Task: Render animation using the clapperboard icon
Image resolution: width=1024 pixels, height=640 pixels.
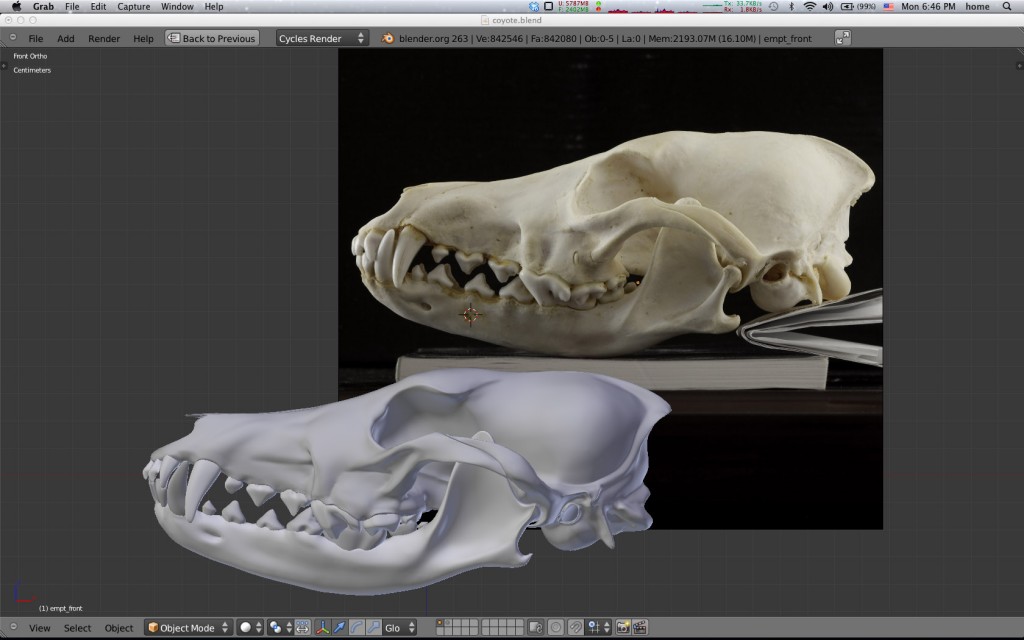Action: pos(640,628)
